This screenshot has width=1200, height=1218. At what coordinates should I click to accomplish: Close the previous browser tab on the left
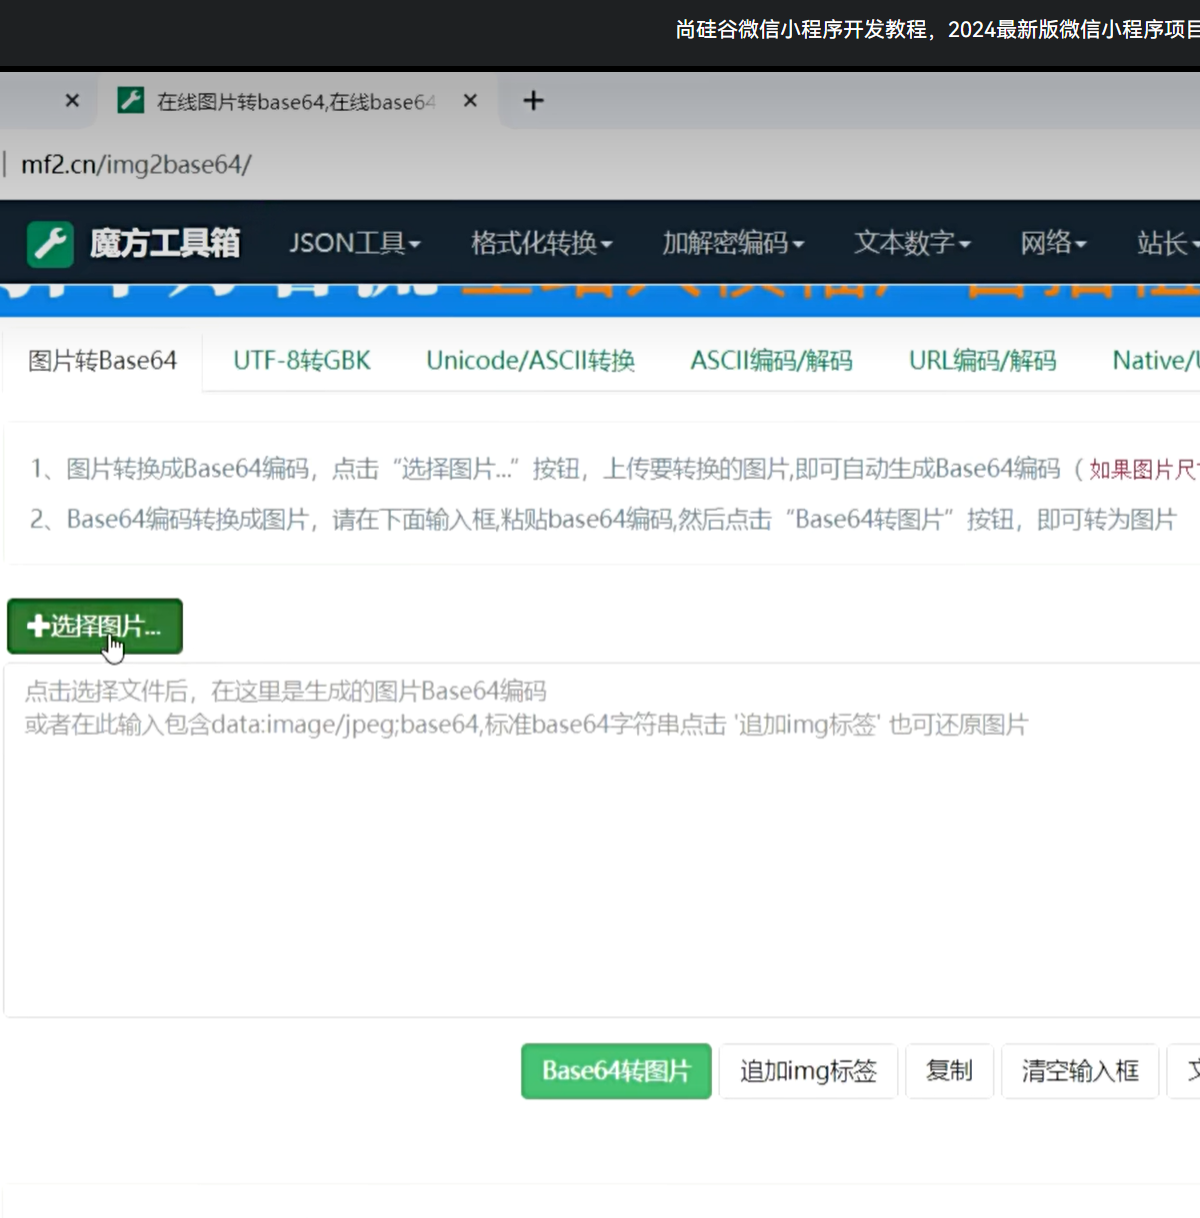click(x=72, y=101)
